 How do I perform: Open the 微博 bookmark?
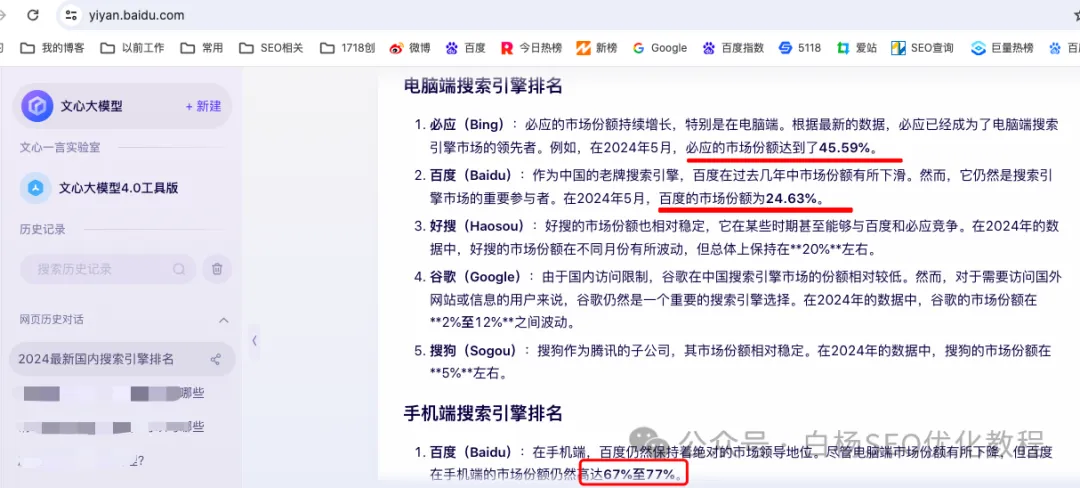click(x=410, y=47)
